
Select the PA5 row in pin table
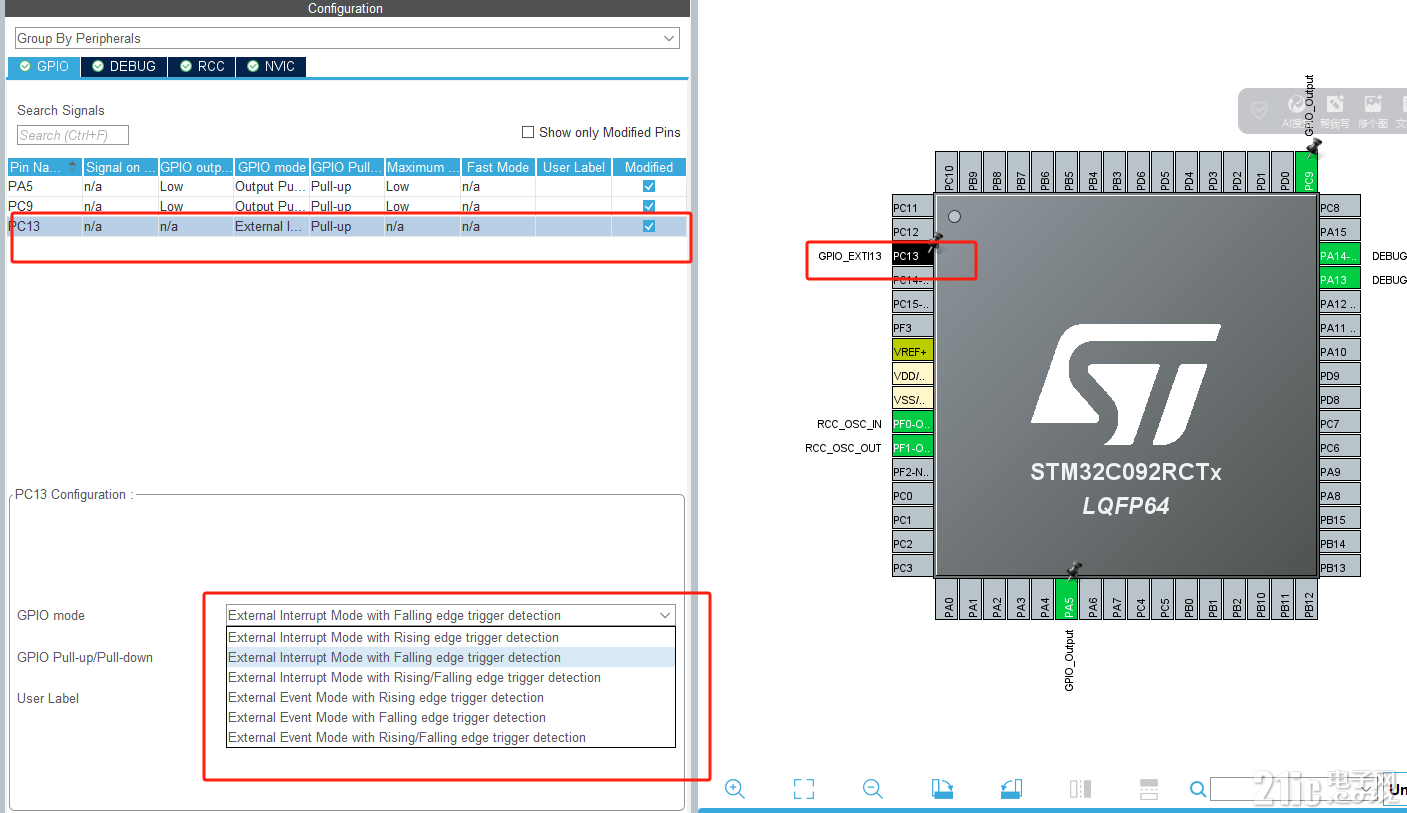point(347,186)
